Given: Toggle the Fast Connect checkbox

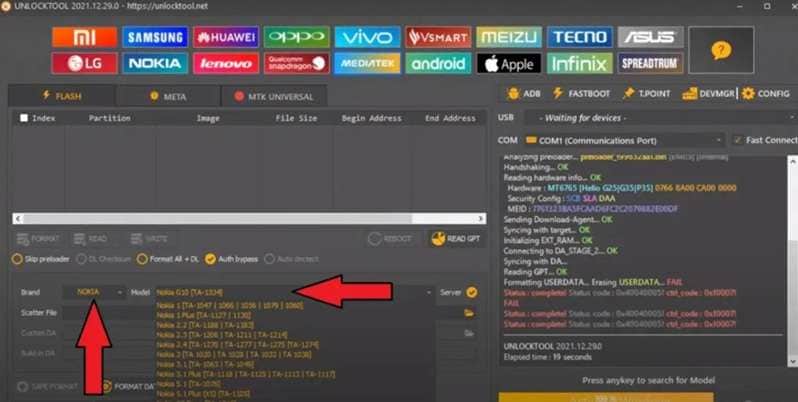Looking at the screenshot, I should pos(737,140).
